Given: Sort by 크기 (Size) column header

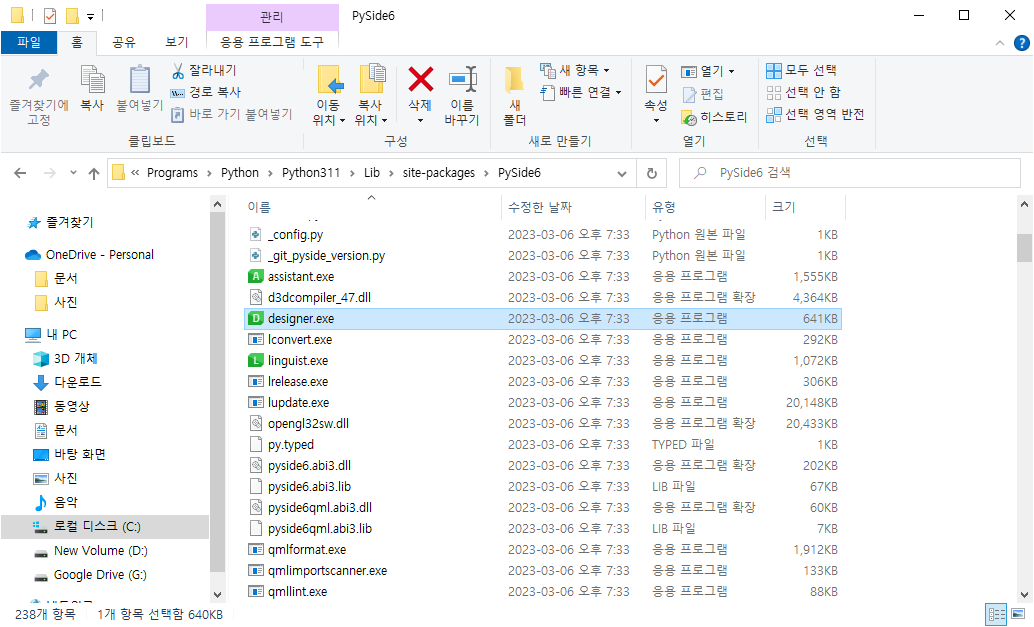Looking at the screenshot, I should point(805,207).
